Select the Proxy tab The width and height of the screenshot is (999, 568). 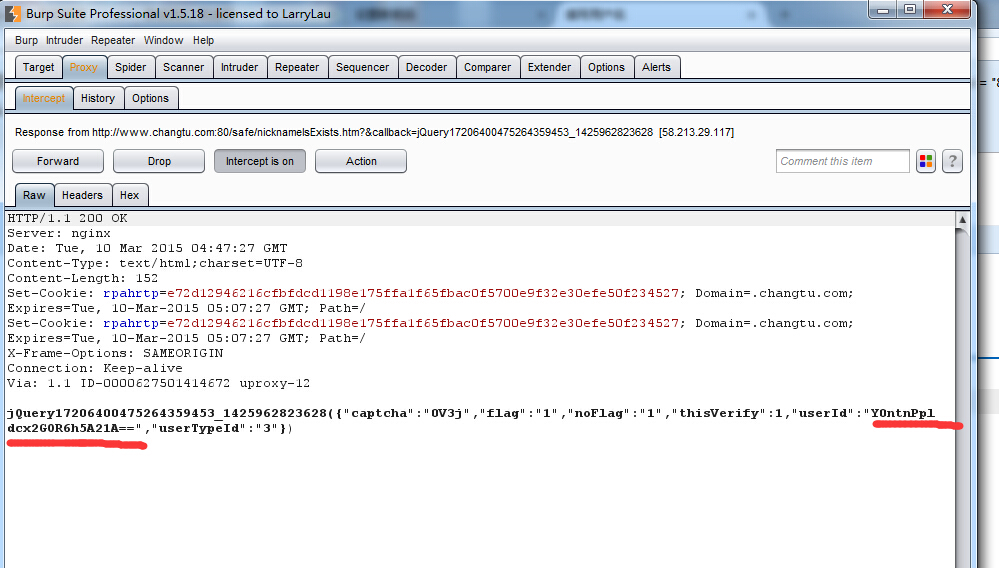(83, 67)
